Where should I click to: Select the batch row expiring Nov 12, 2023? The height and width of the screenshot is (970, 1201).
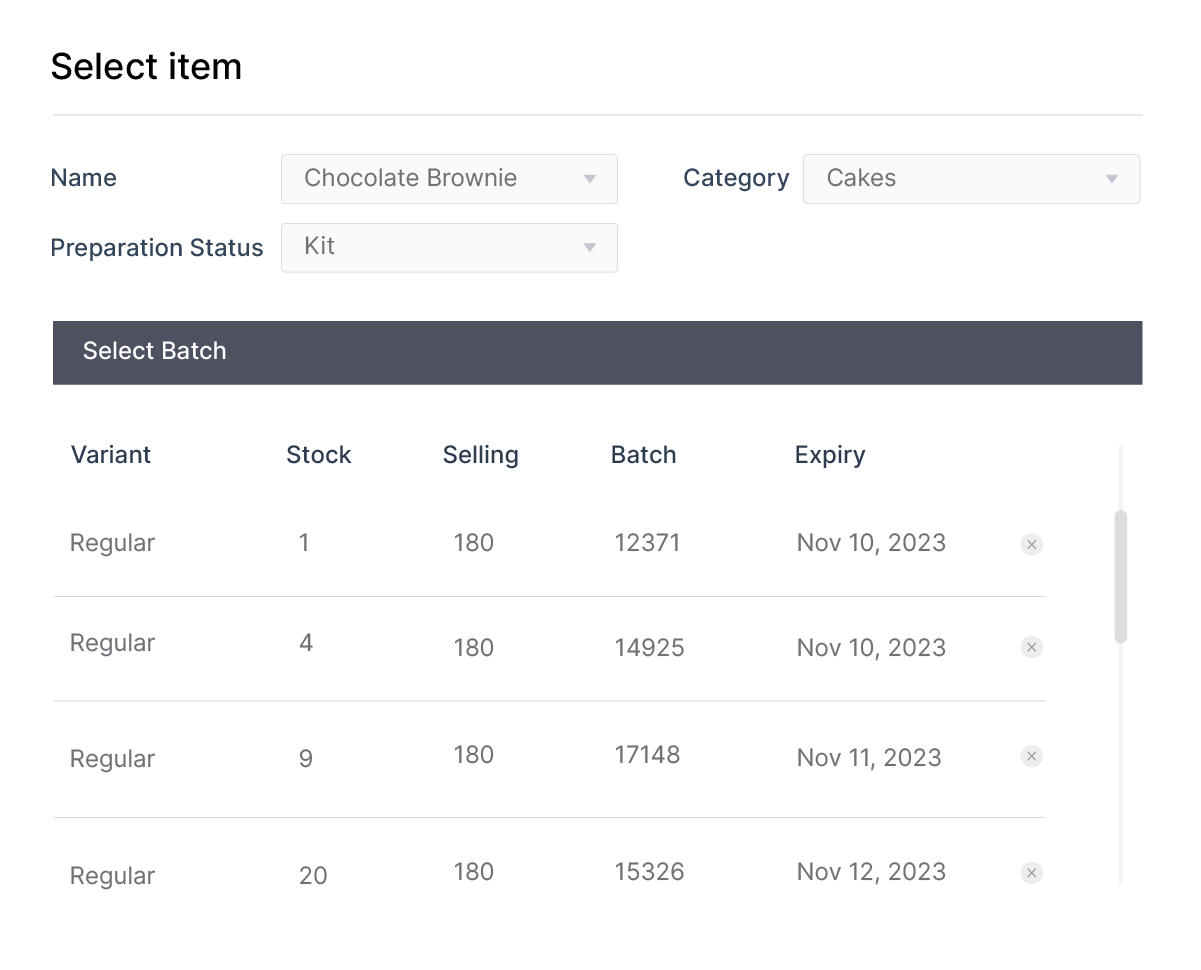(x=500, y=872)
